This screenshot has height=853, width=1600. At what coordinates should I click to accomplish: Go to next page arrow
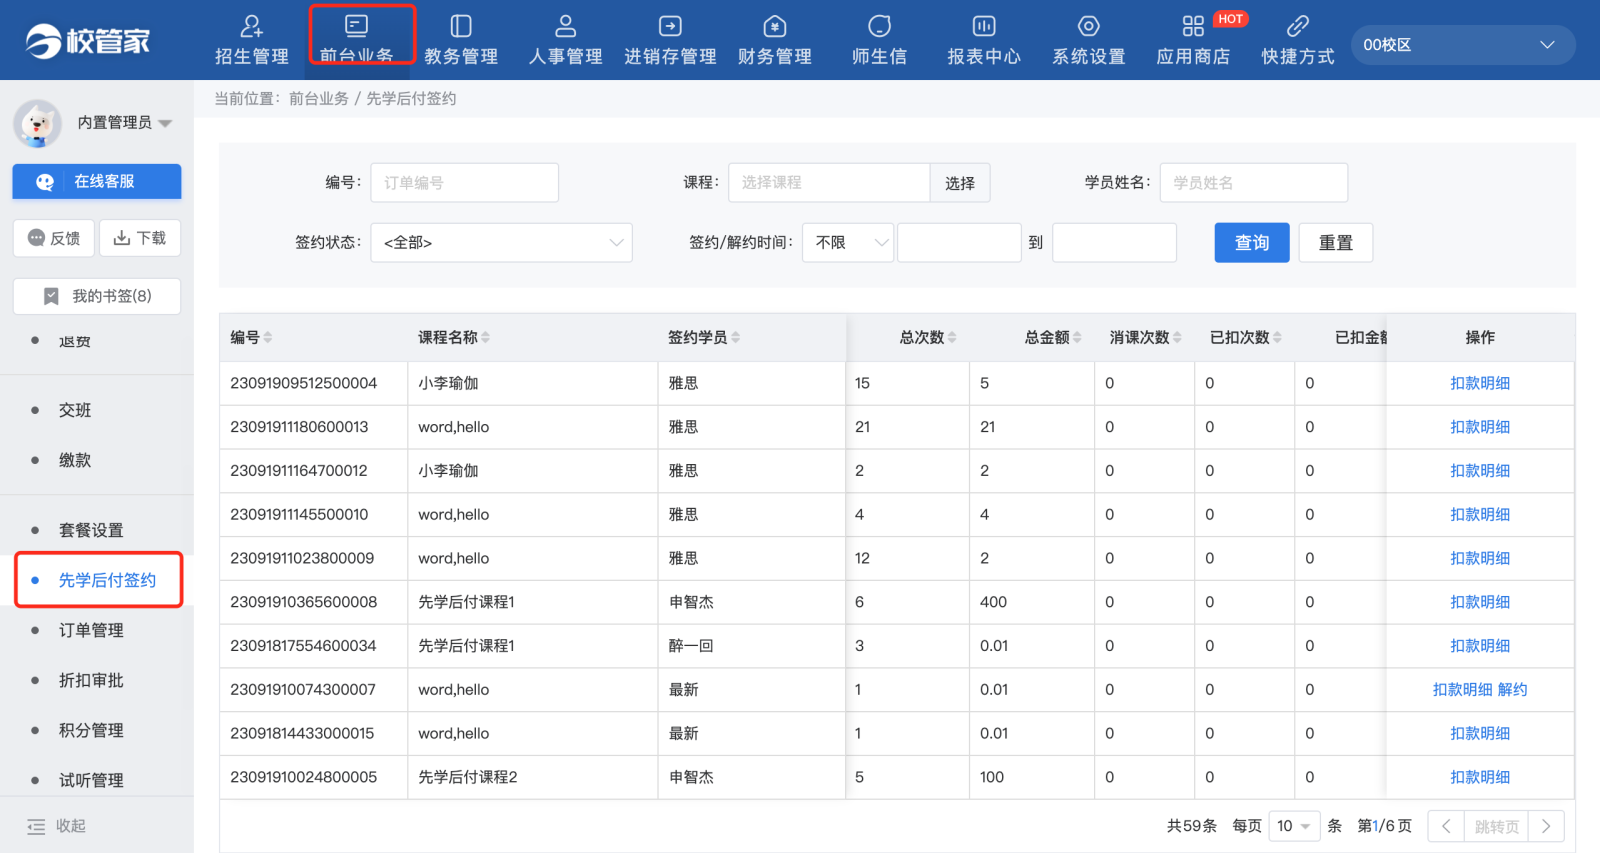pyautogui.click(x=1546, y=826)
